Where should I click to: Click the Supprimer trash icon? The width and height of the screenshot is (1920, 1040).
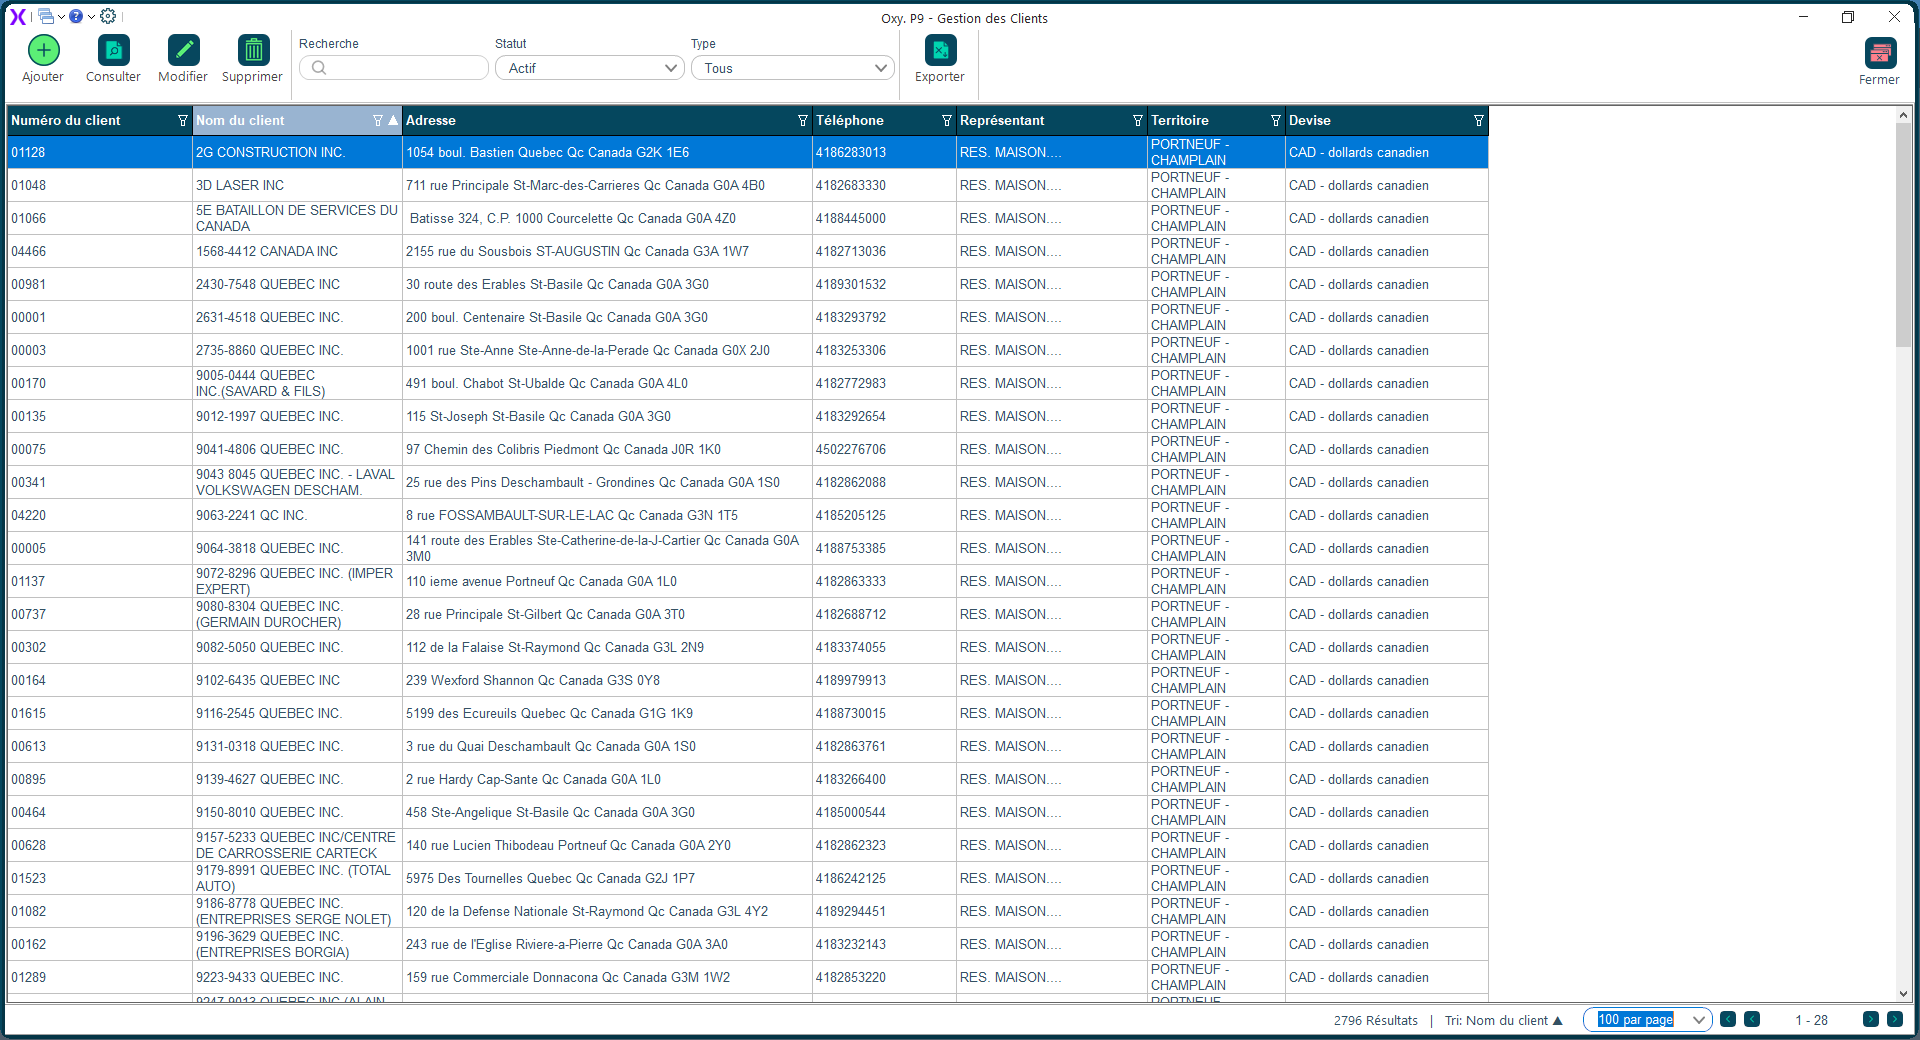coord(253,50)
